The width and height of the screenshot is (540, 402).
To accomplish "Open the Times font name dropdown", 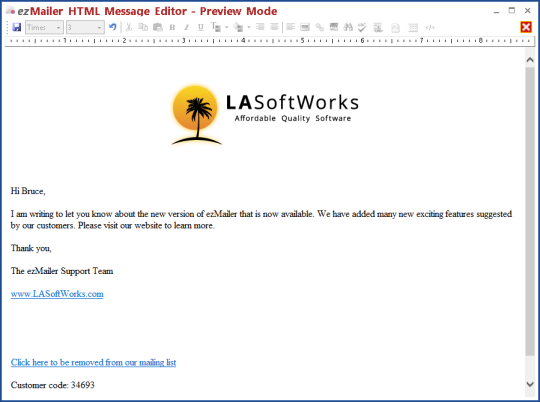I will 44,27.
